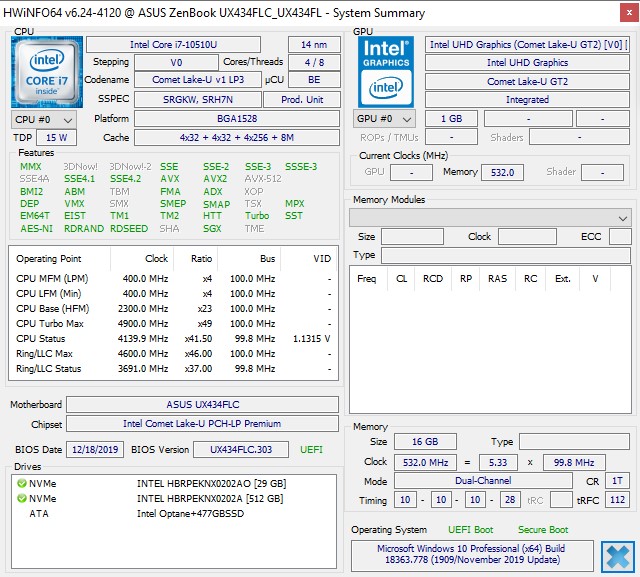Click the BIOS Date 12/18/2019 field
This screenshot has height=577, width=640.
[x=95, y=449]
